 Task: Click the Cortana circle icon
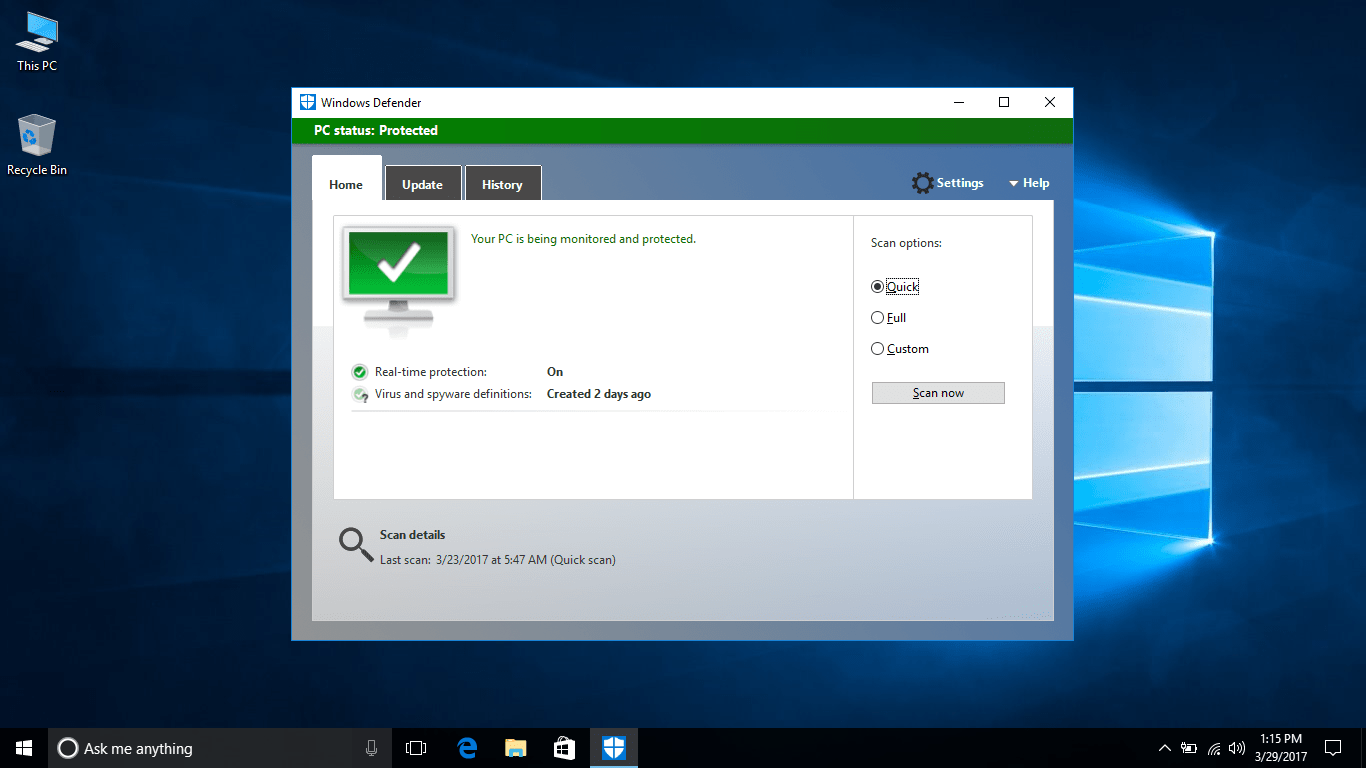click(68, 748)
